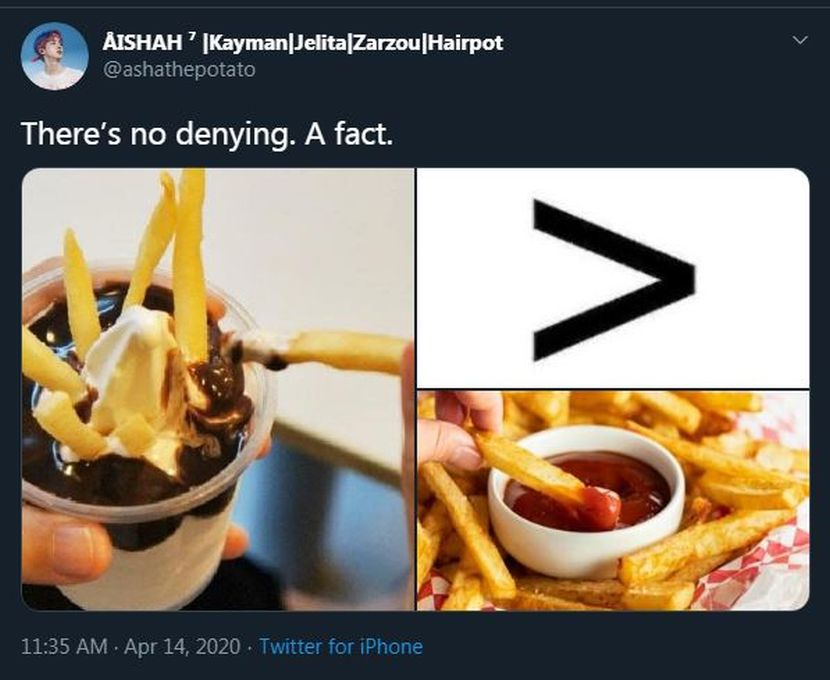Screen dimensions: 830x680
Task: Click the tweet text "There's no denying"
Action: pos(156,134)
